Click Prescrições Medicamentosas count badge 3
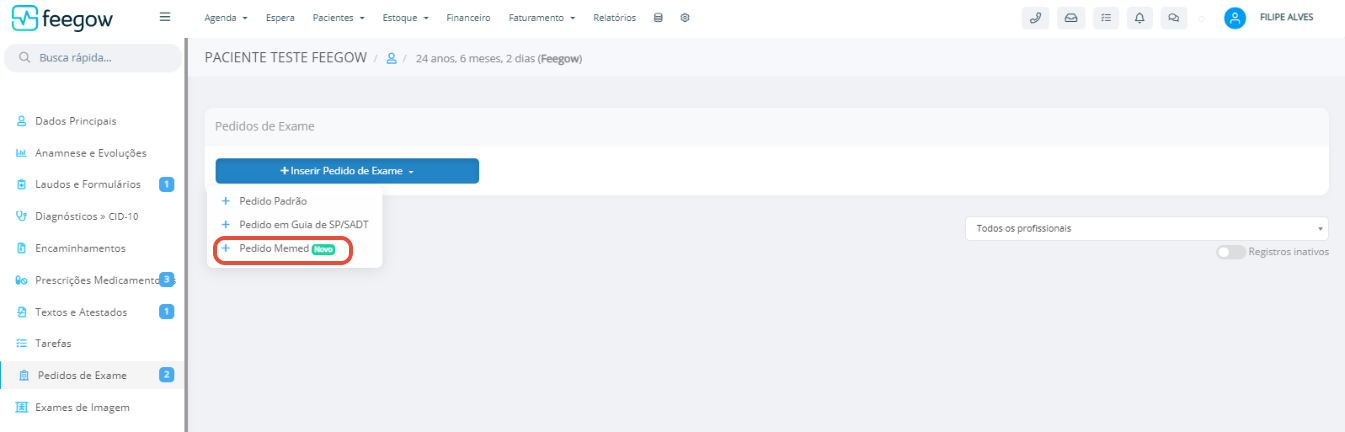The width and height of the screenshot is (1345, 432). coord(167,279)
